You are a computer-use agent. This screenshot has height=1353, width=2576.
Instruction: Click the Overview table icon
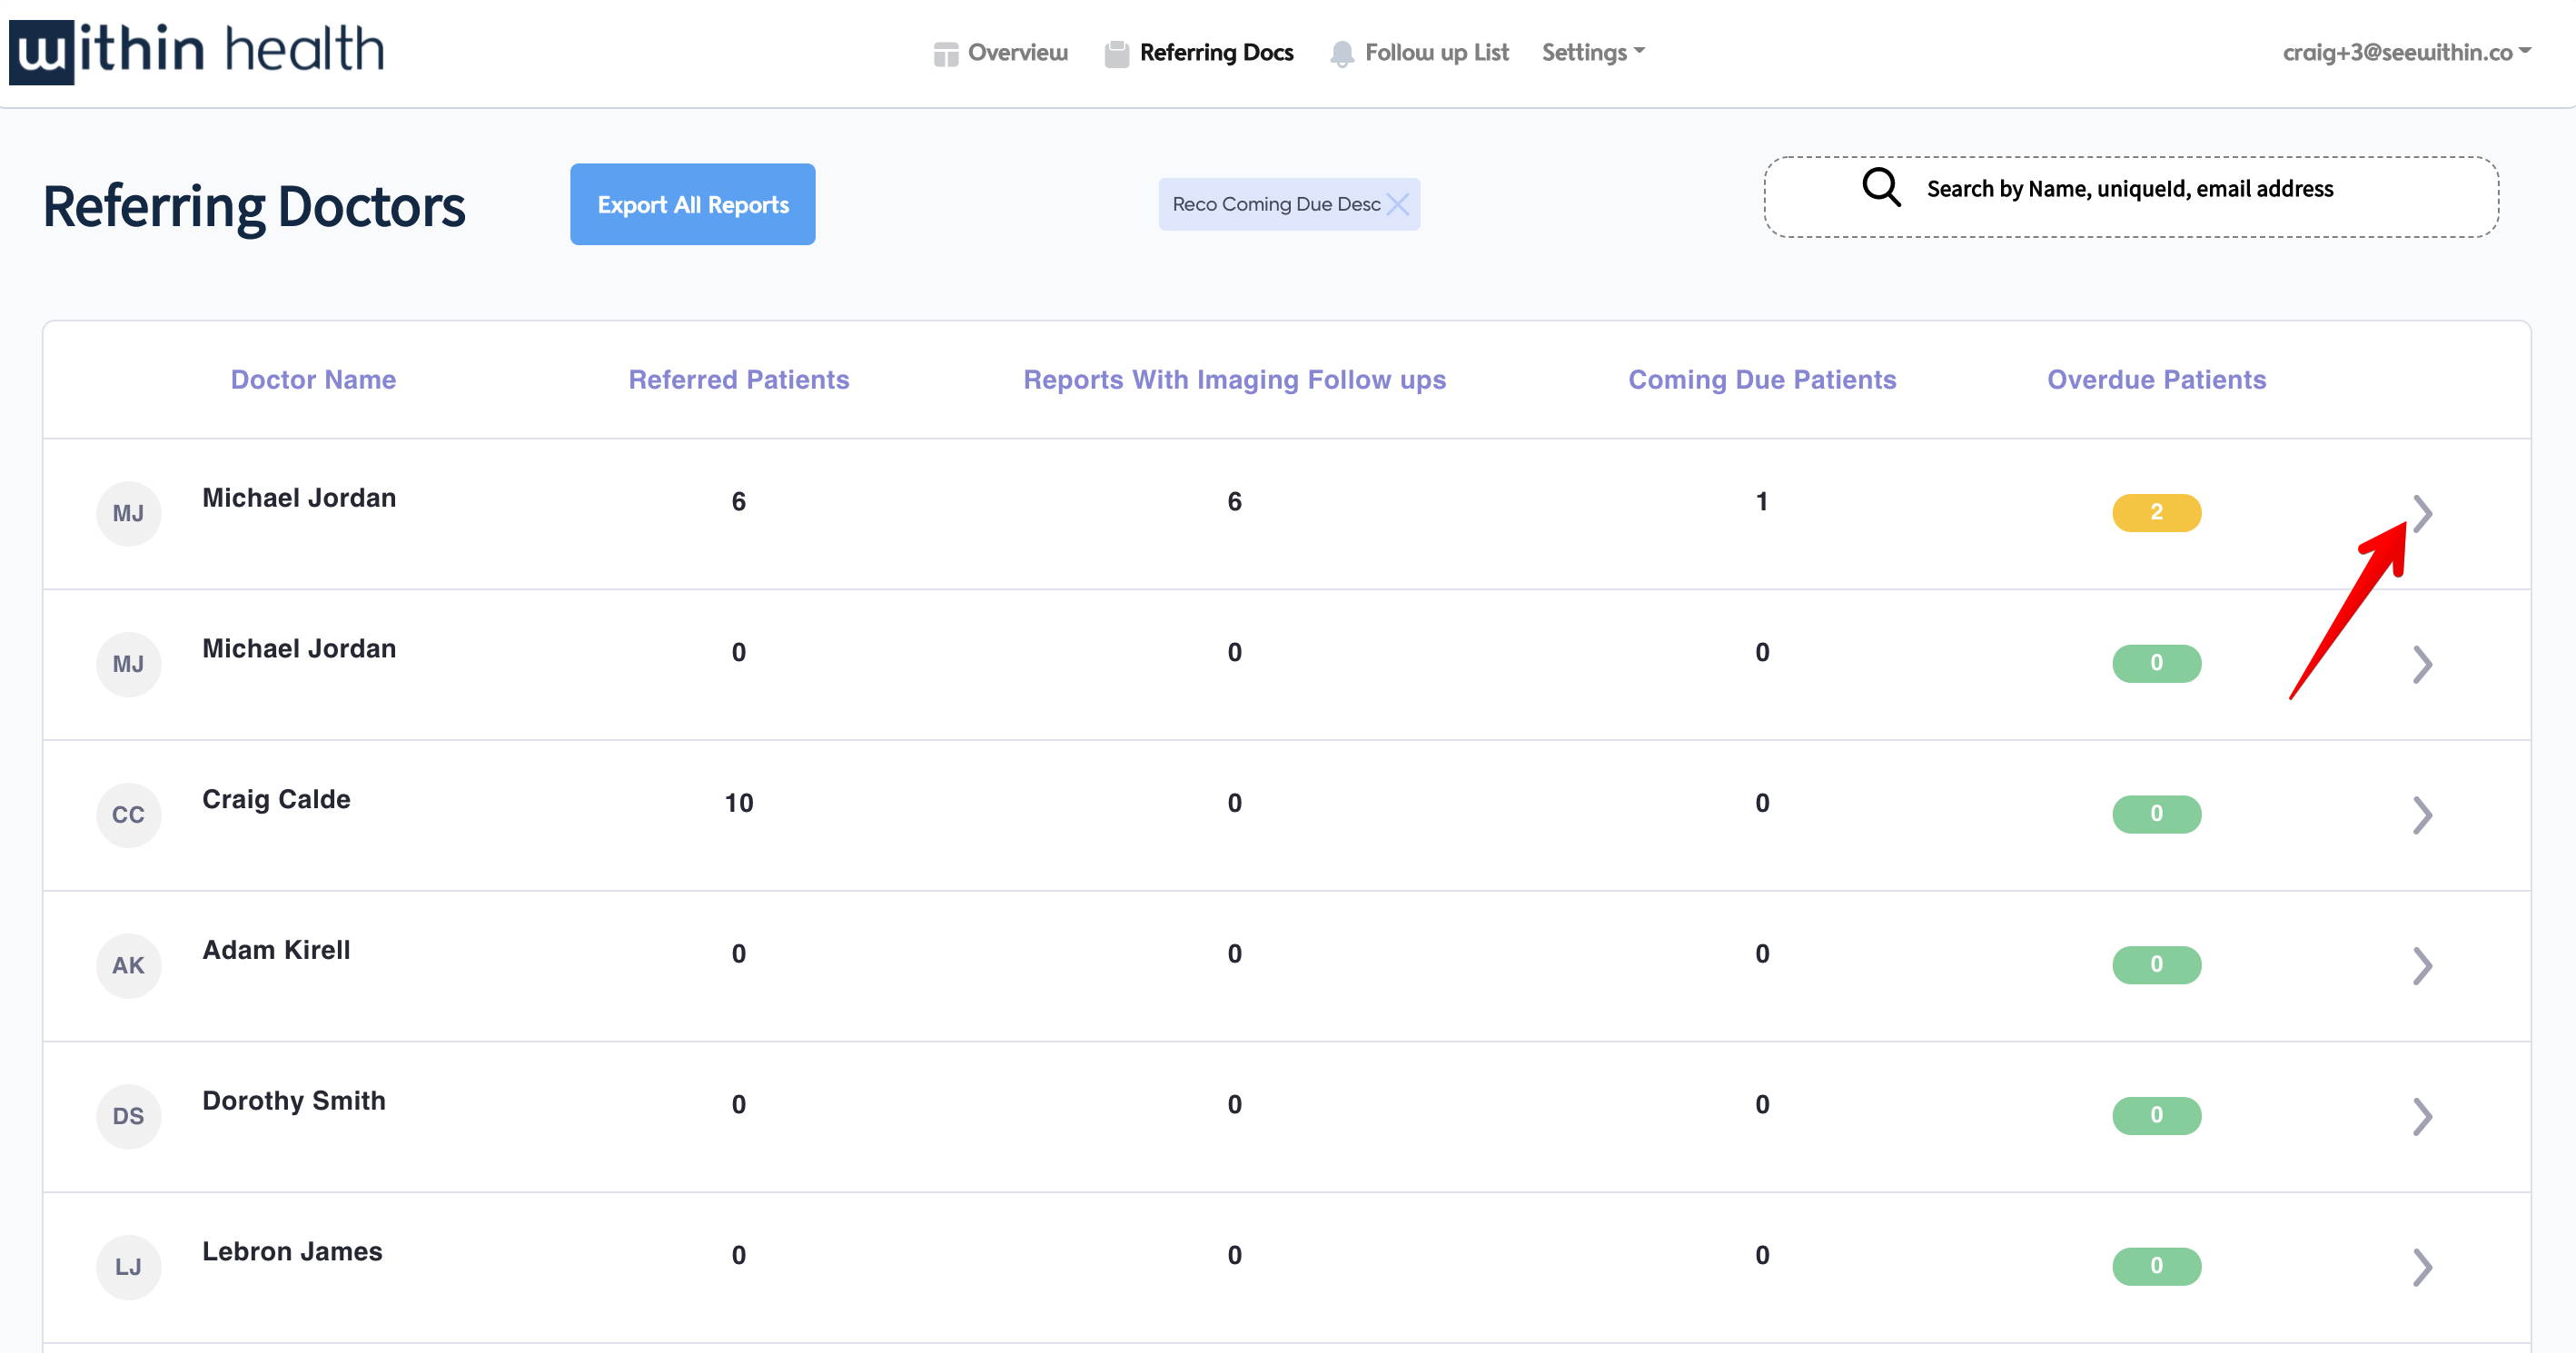[x=945, y=53]
